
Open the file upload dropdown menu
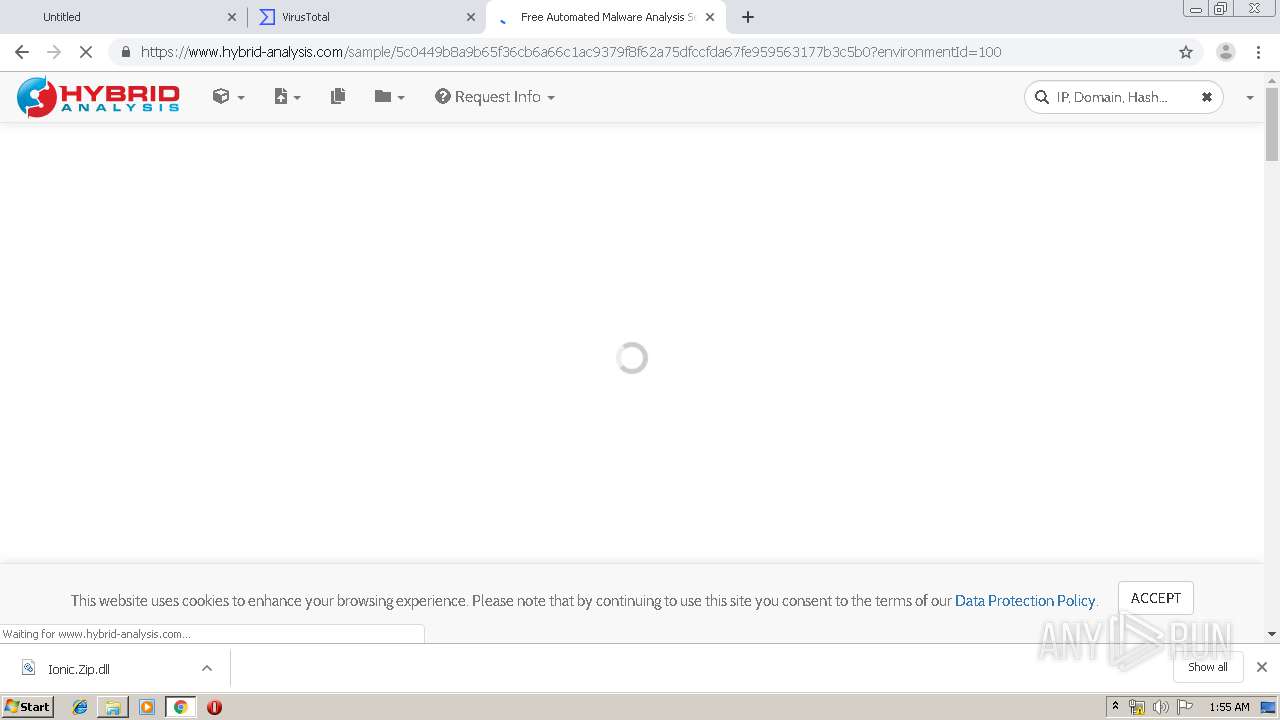click(x=287, y=97)
